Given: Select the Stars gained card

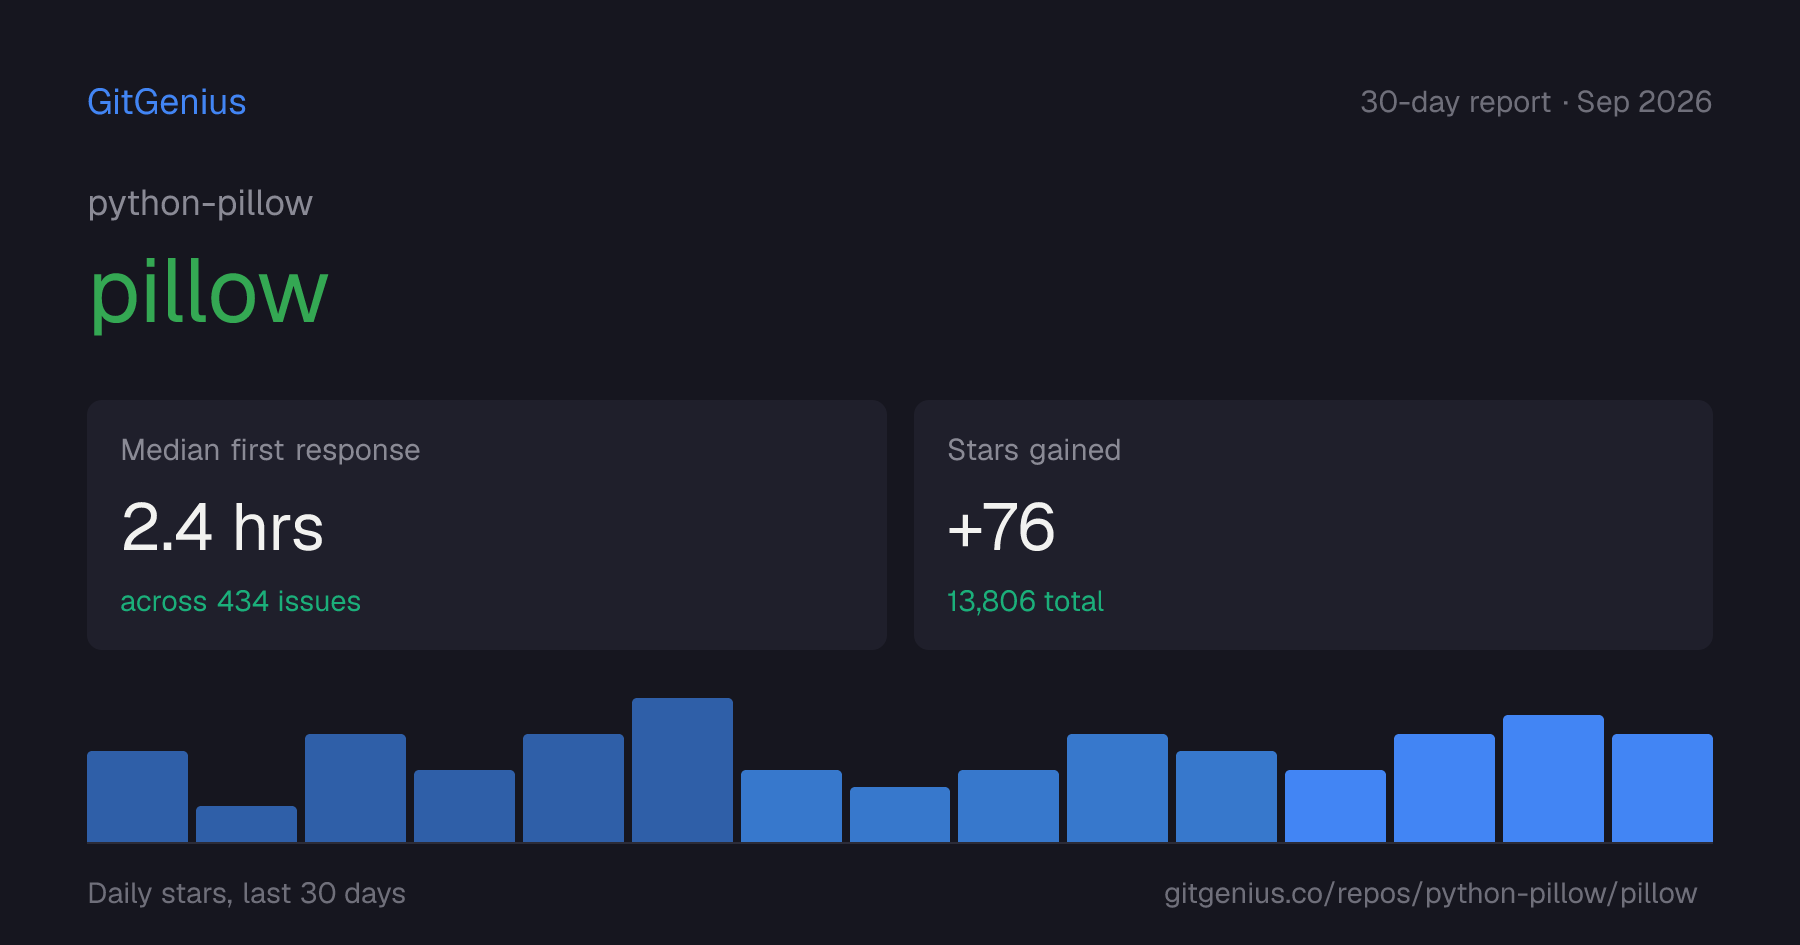Looking at the screenshot, I should coord(1313,525).
